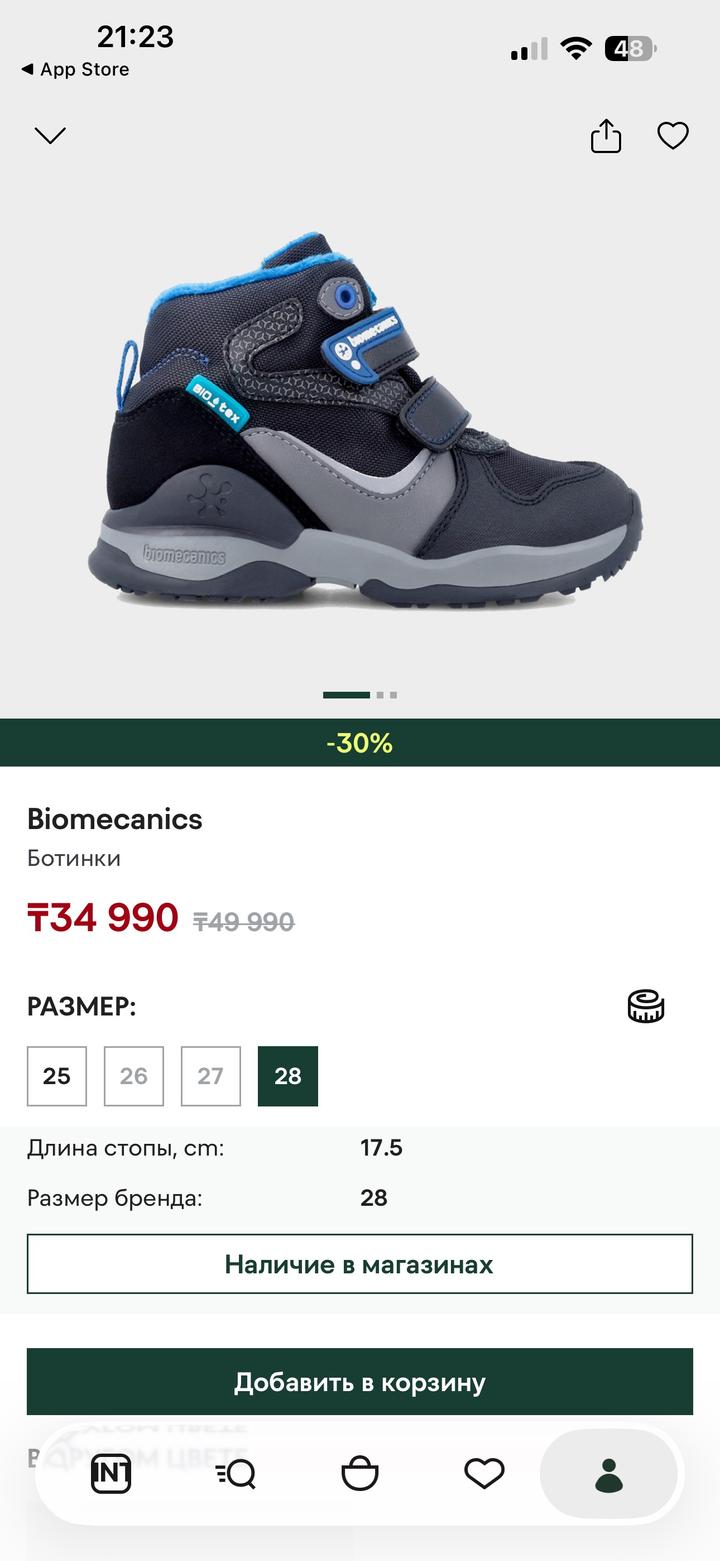Open the profile tab icon
720x1561 pixels.
609,1474
